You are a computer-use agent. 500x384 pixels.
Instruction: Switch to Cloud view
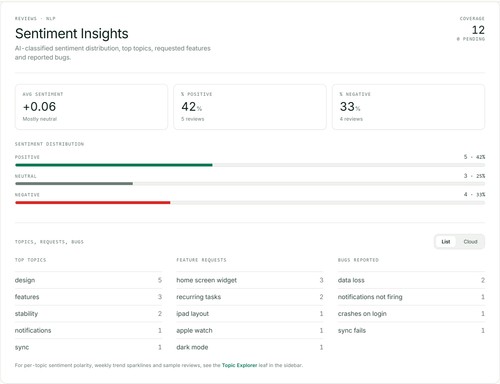coord(470,242)
